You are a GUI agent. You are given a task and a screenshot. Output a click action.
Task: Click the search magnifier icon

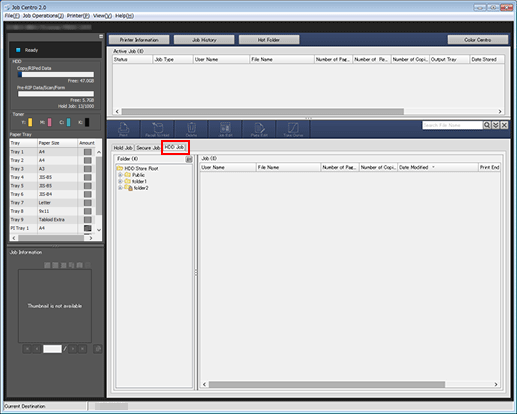point(487,125)
